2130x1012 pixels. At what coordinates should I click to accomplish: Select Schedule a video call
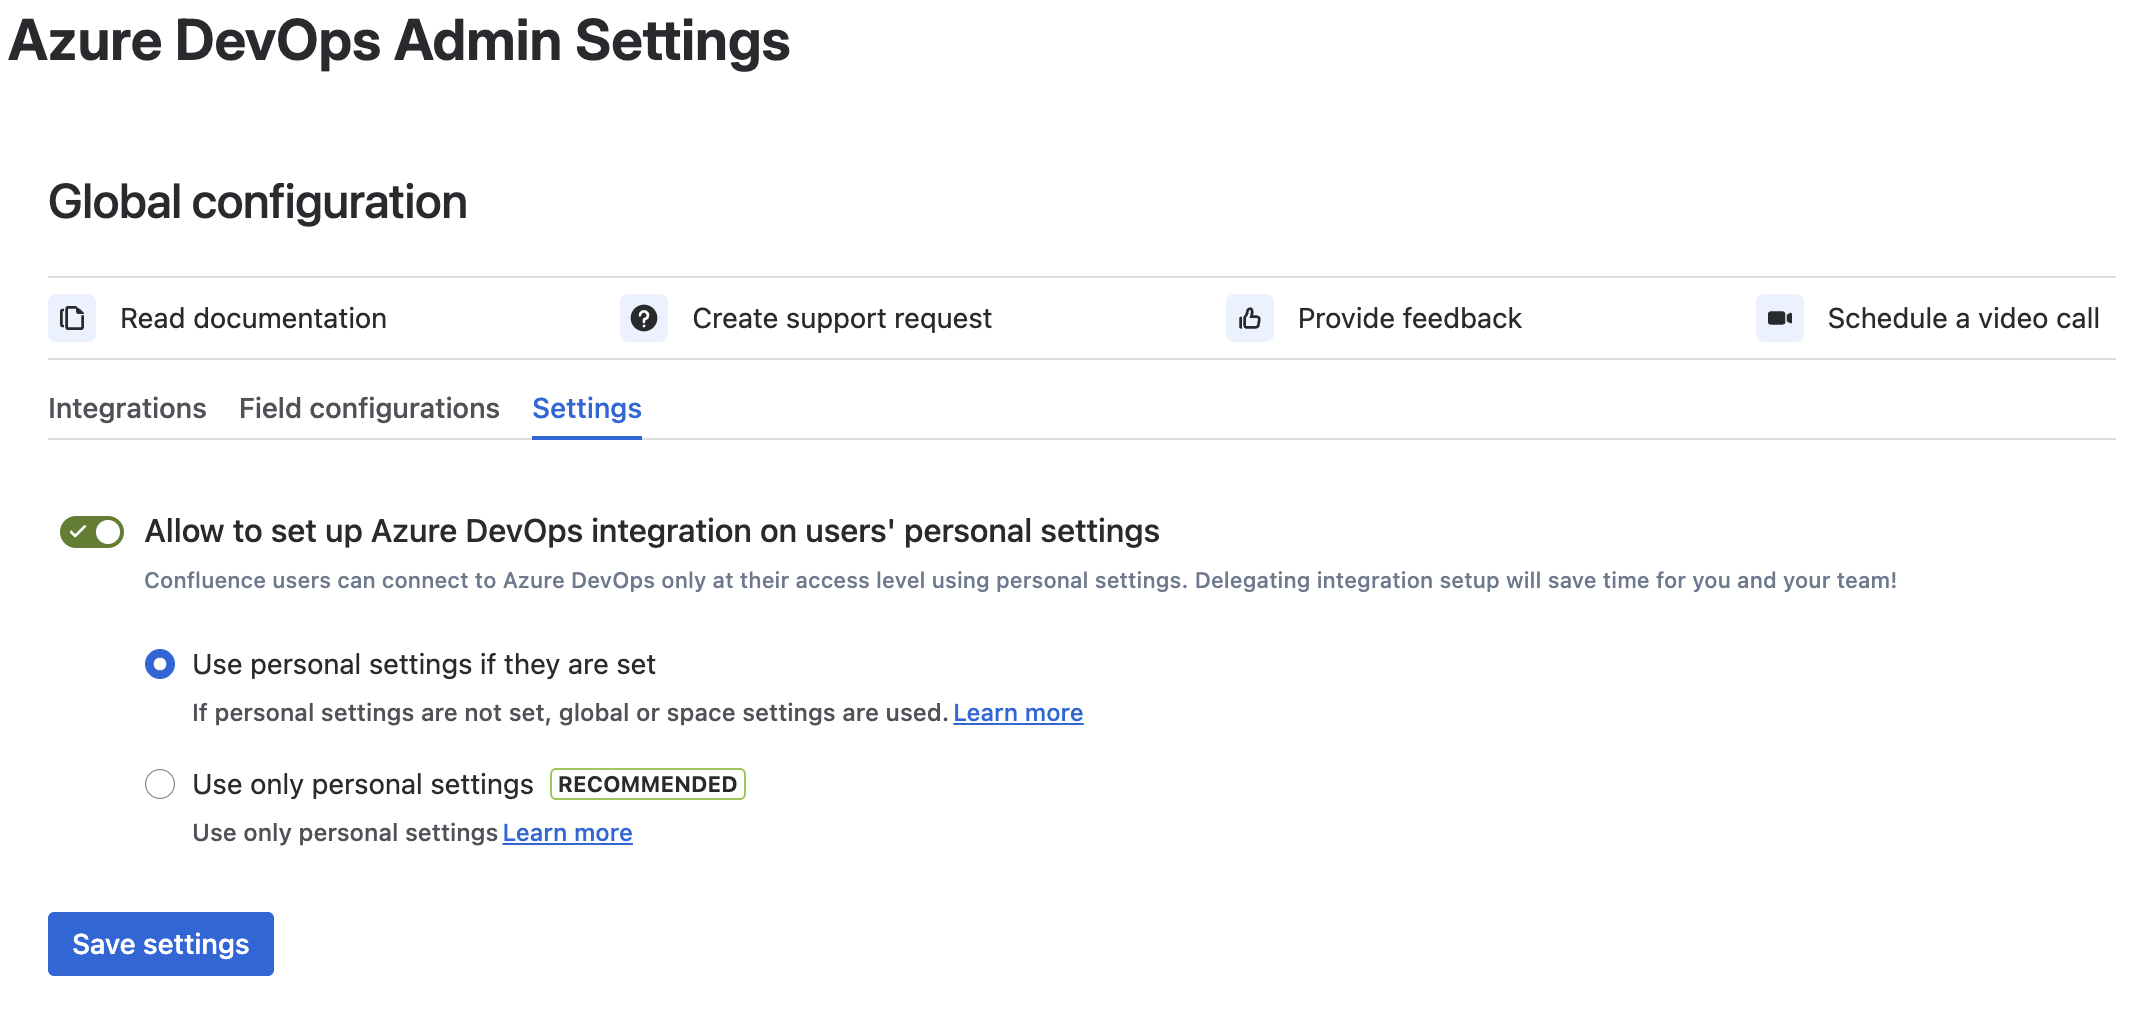pyautogui.click(x=1963, y=318)
